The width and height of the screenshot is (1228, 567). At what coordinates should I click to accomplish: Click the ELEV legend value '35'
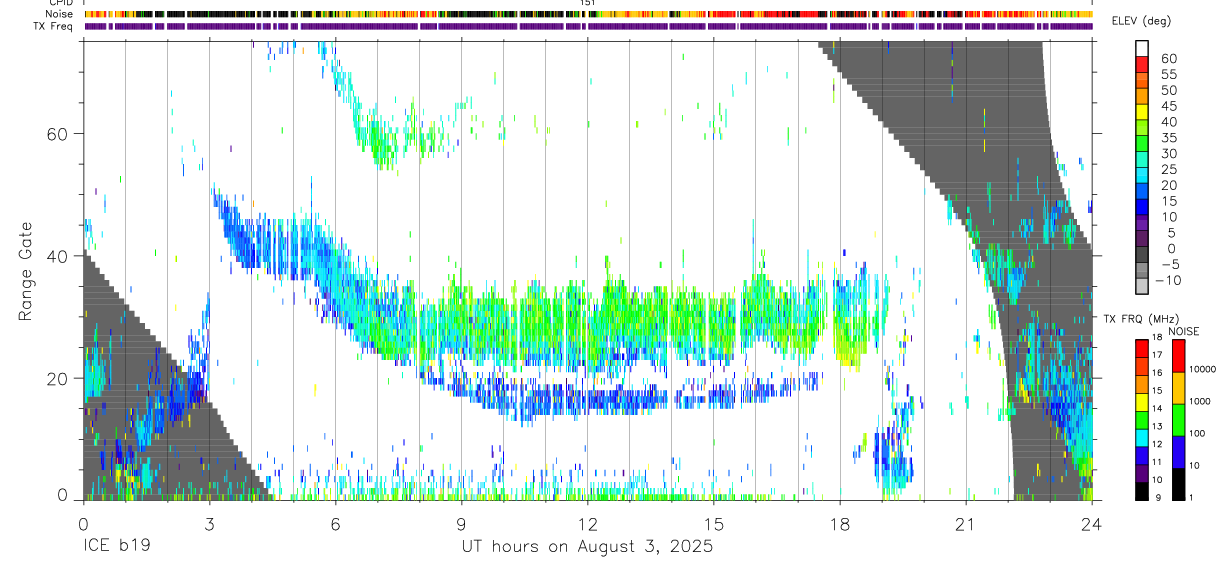coord(1168,138)
